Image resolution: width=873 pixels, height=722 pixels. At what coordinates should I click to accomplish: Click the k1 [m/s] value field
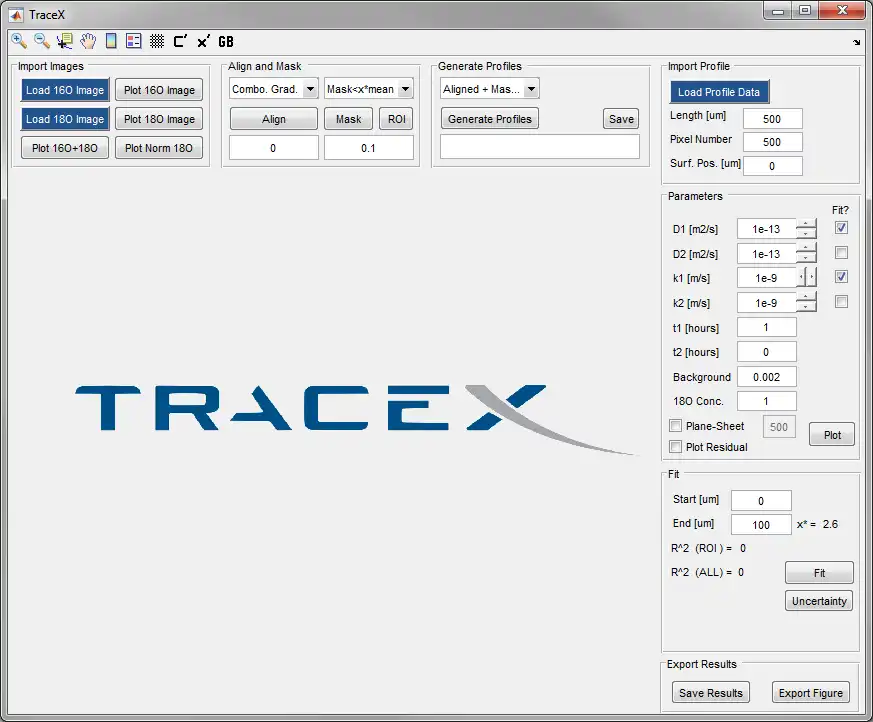[767, 278]
